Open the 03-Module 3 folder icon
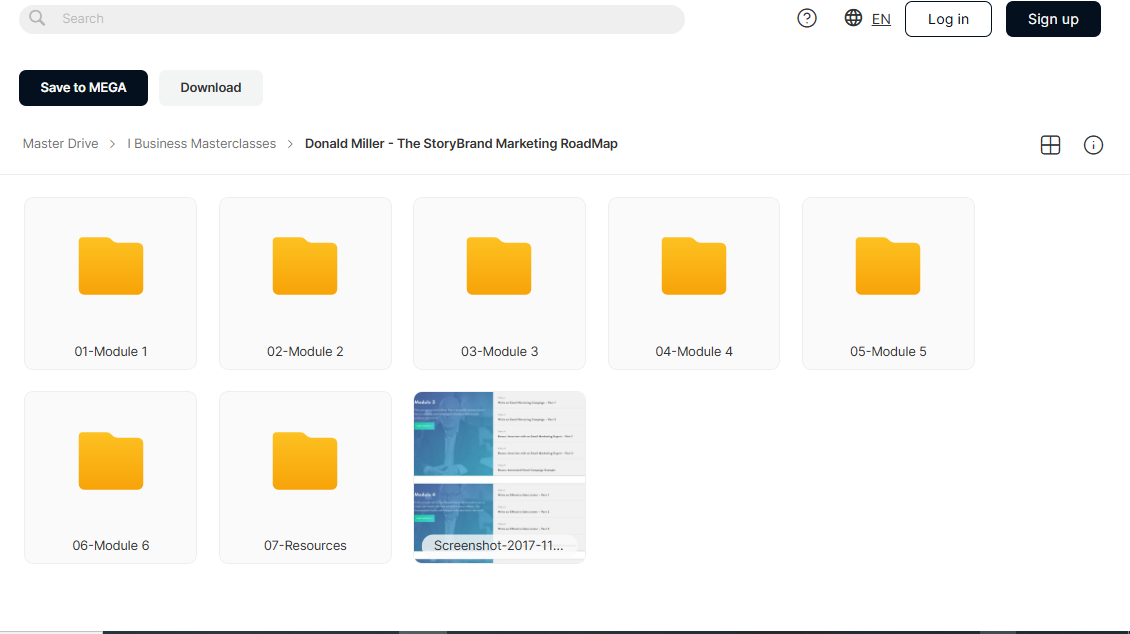 (499, 266)
